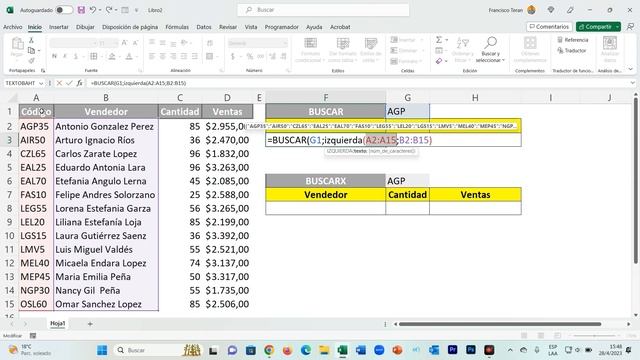
Task: Switch to the Datos tab
Action: (x=204, y=27)
